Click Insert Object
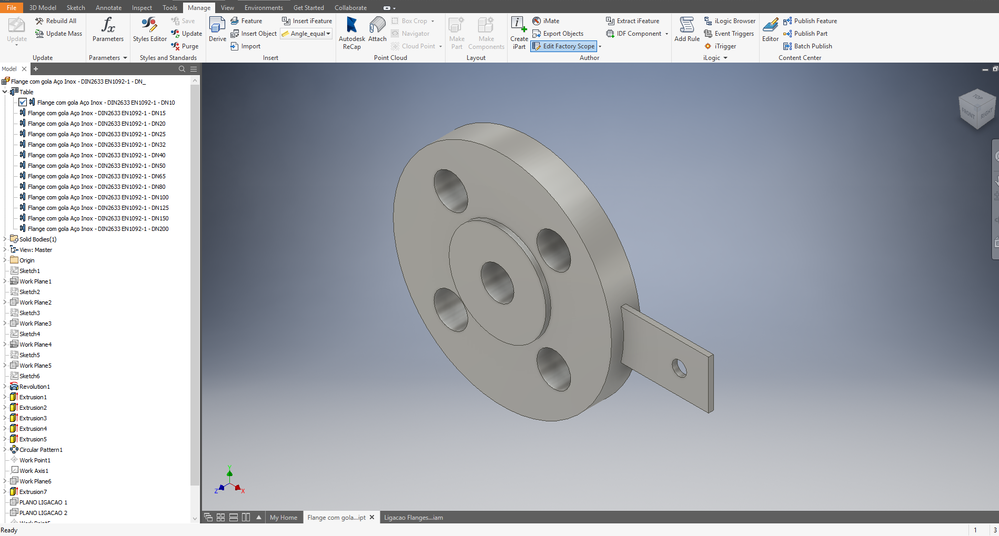The image size is (999, 536). tap(254, 33)
